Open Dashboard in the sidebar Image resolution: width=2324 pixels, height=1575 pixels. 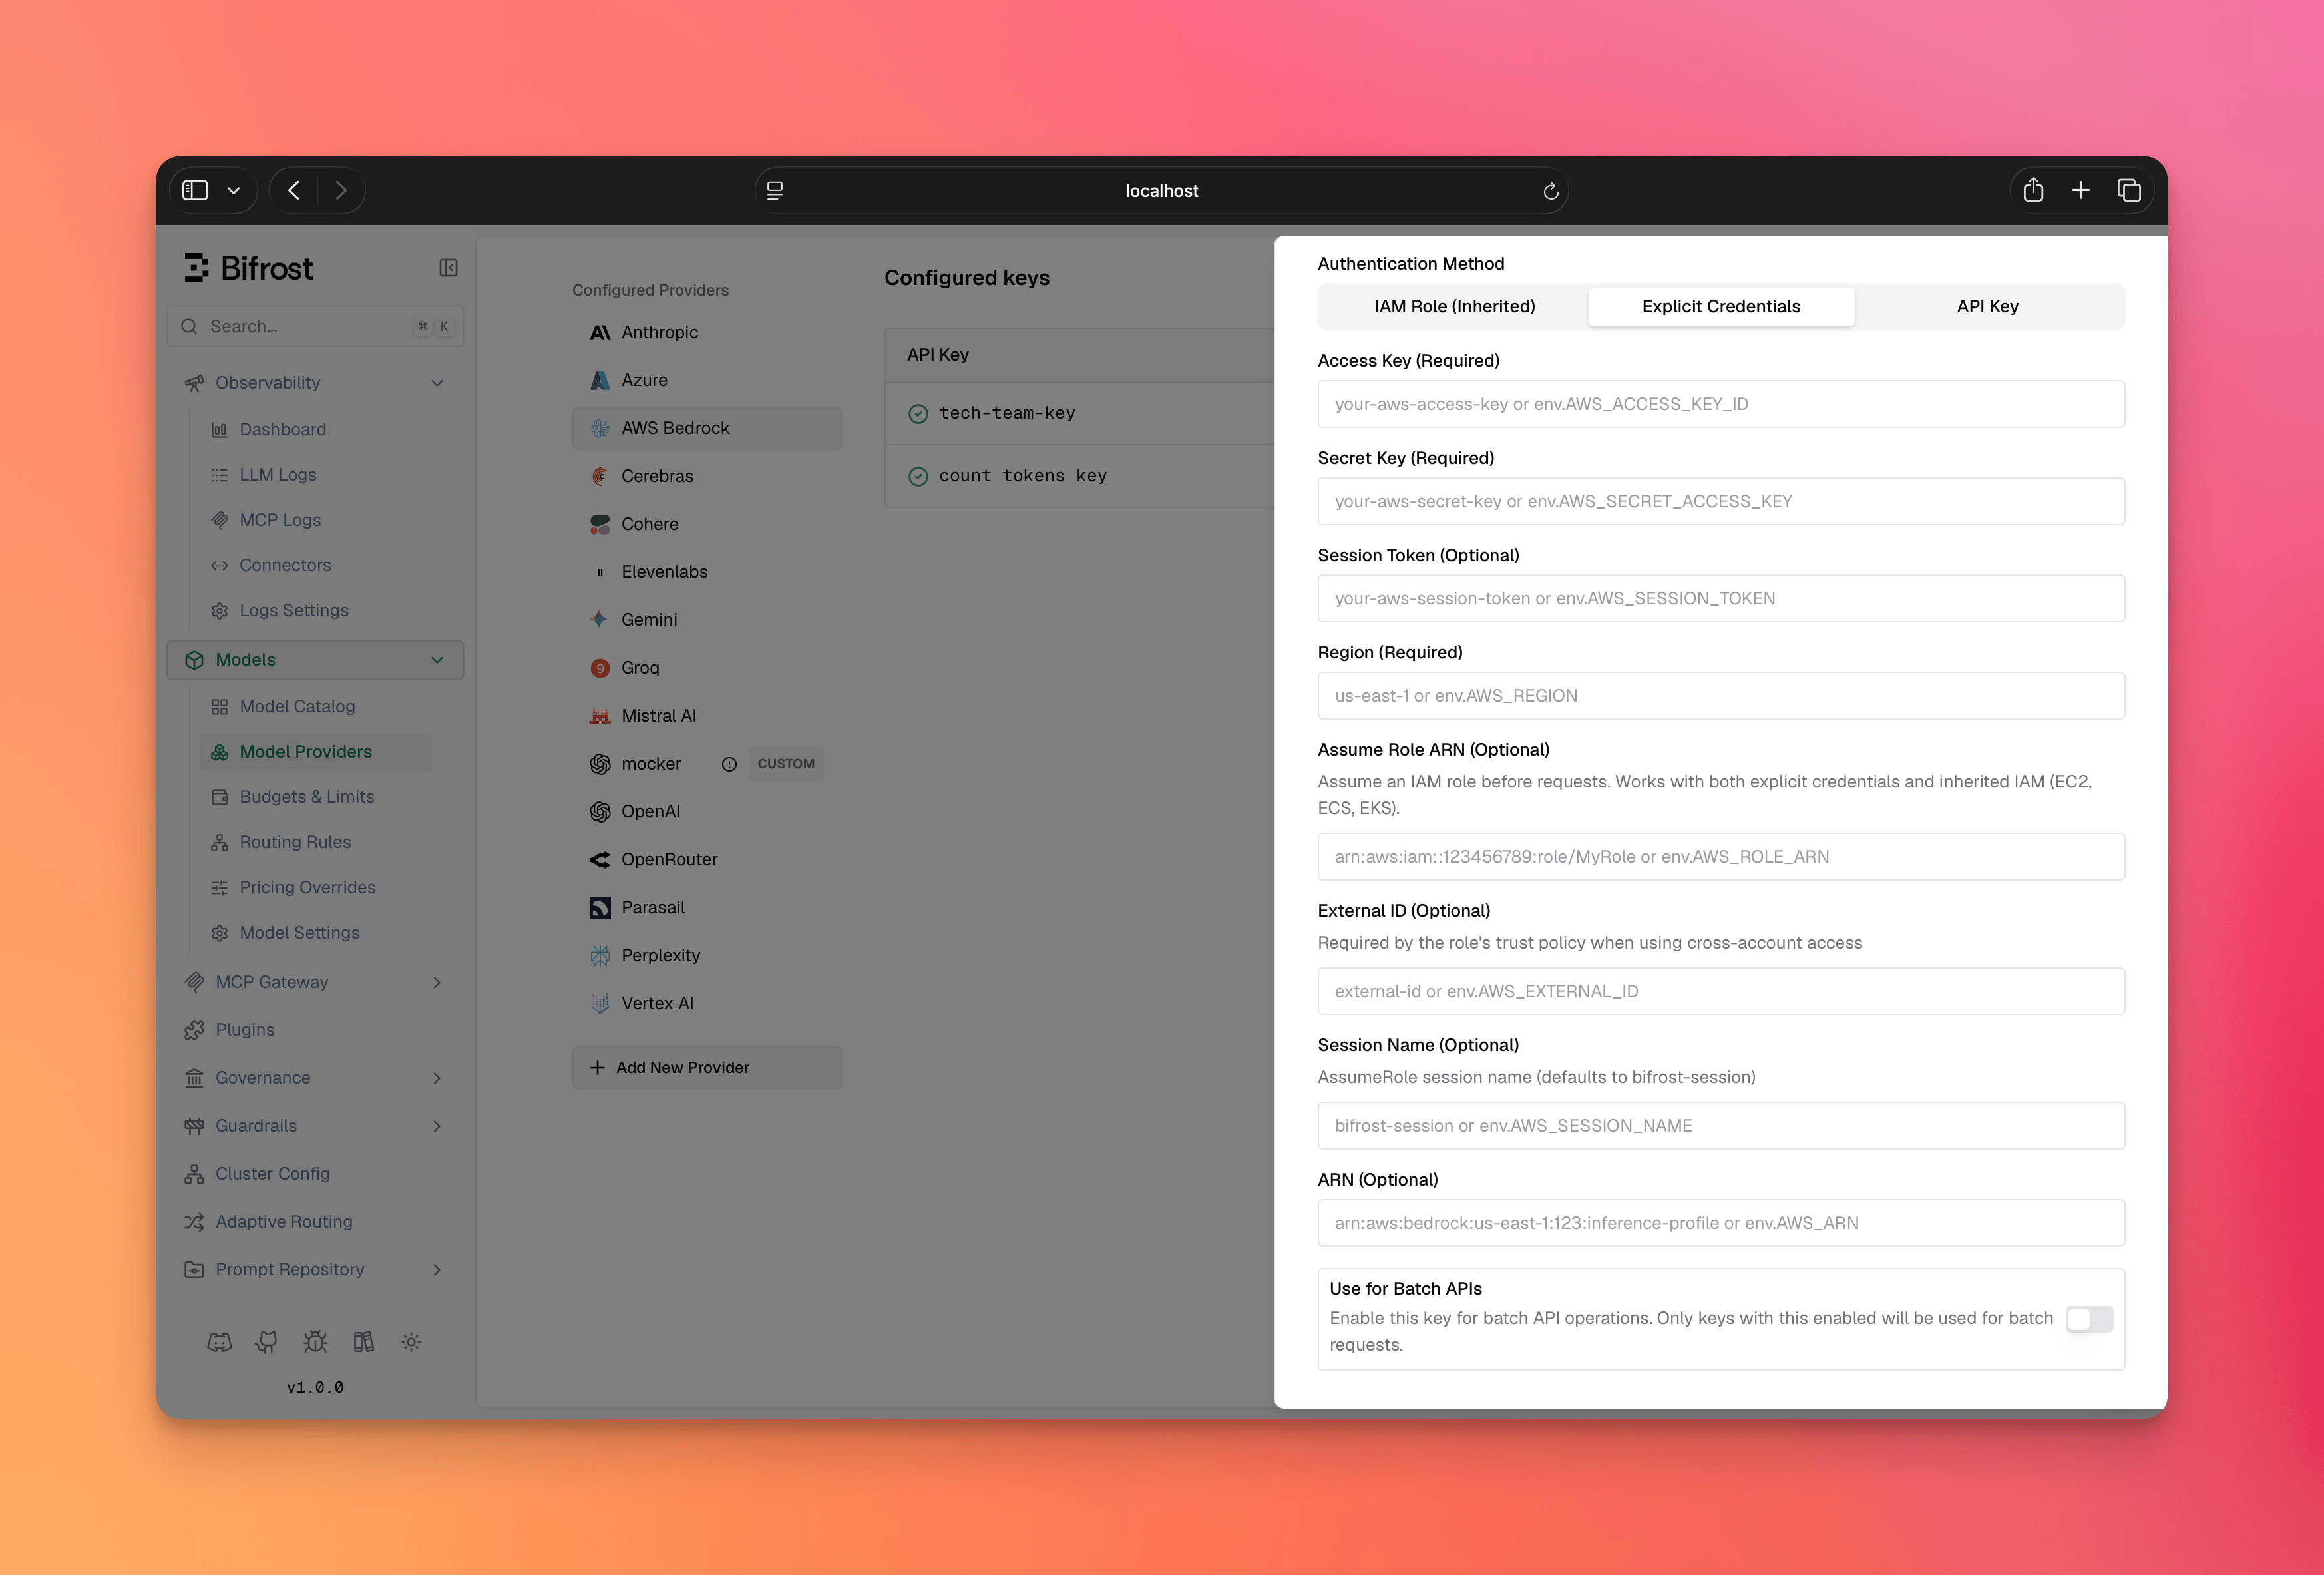(x=282, y=429)
